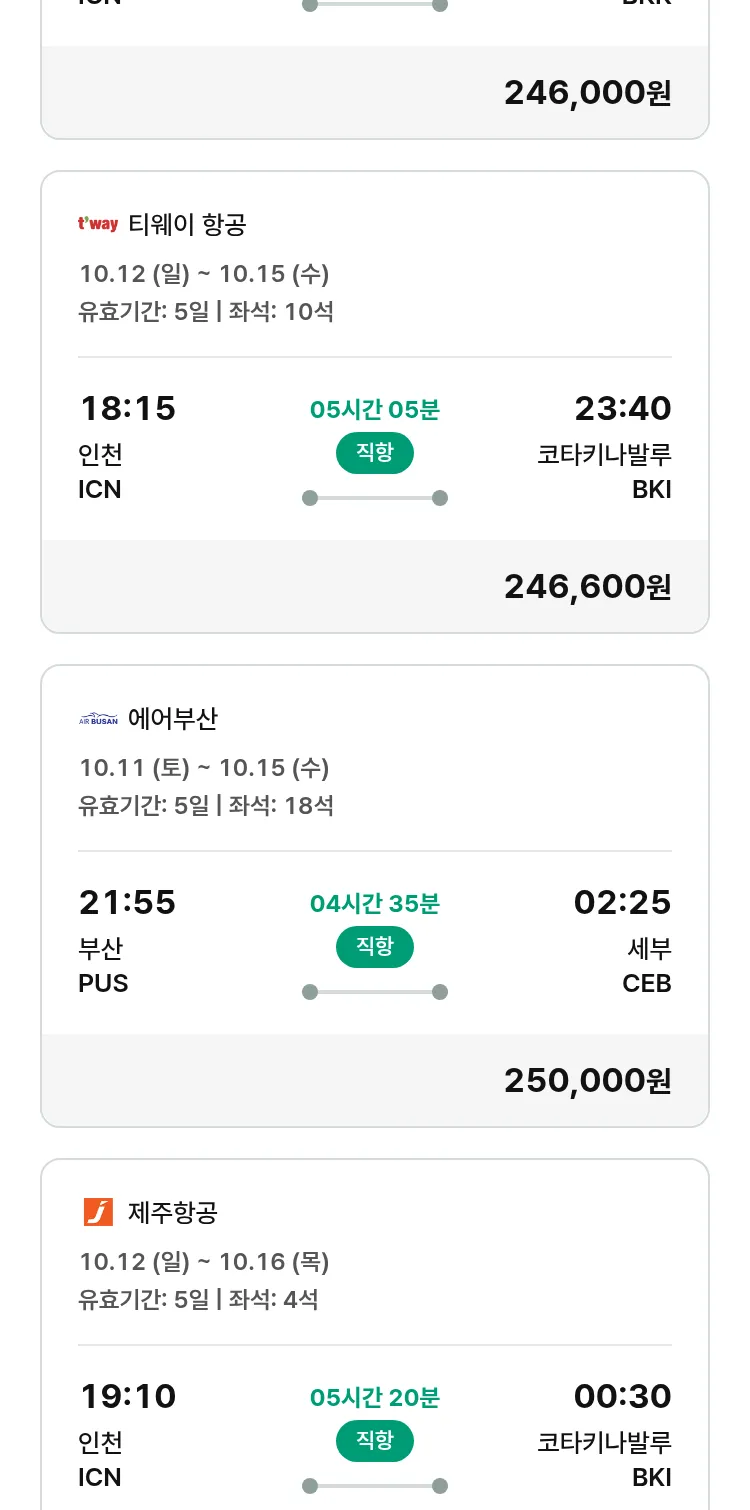Viewport: 750px width, 1510px height.
Task: Click the 02:25 arrival time at 세부
Action: click(622, 903)
